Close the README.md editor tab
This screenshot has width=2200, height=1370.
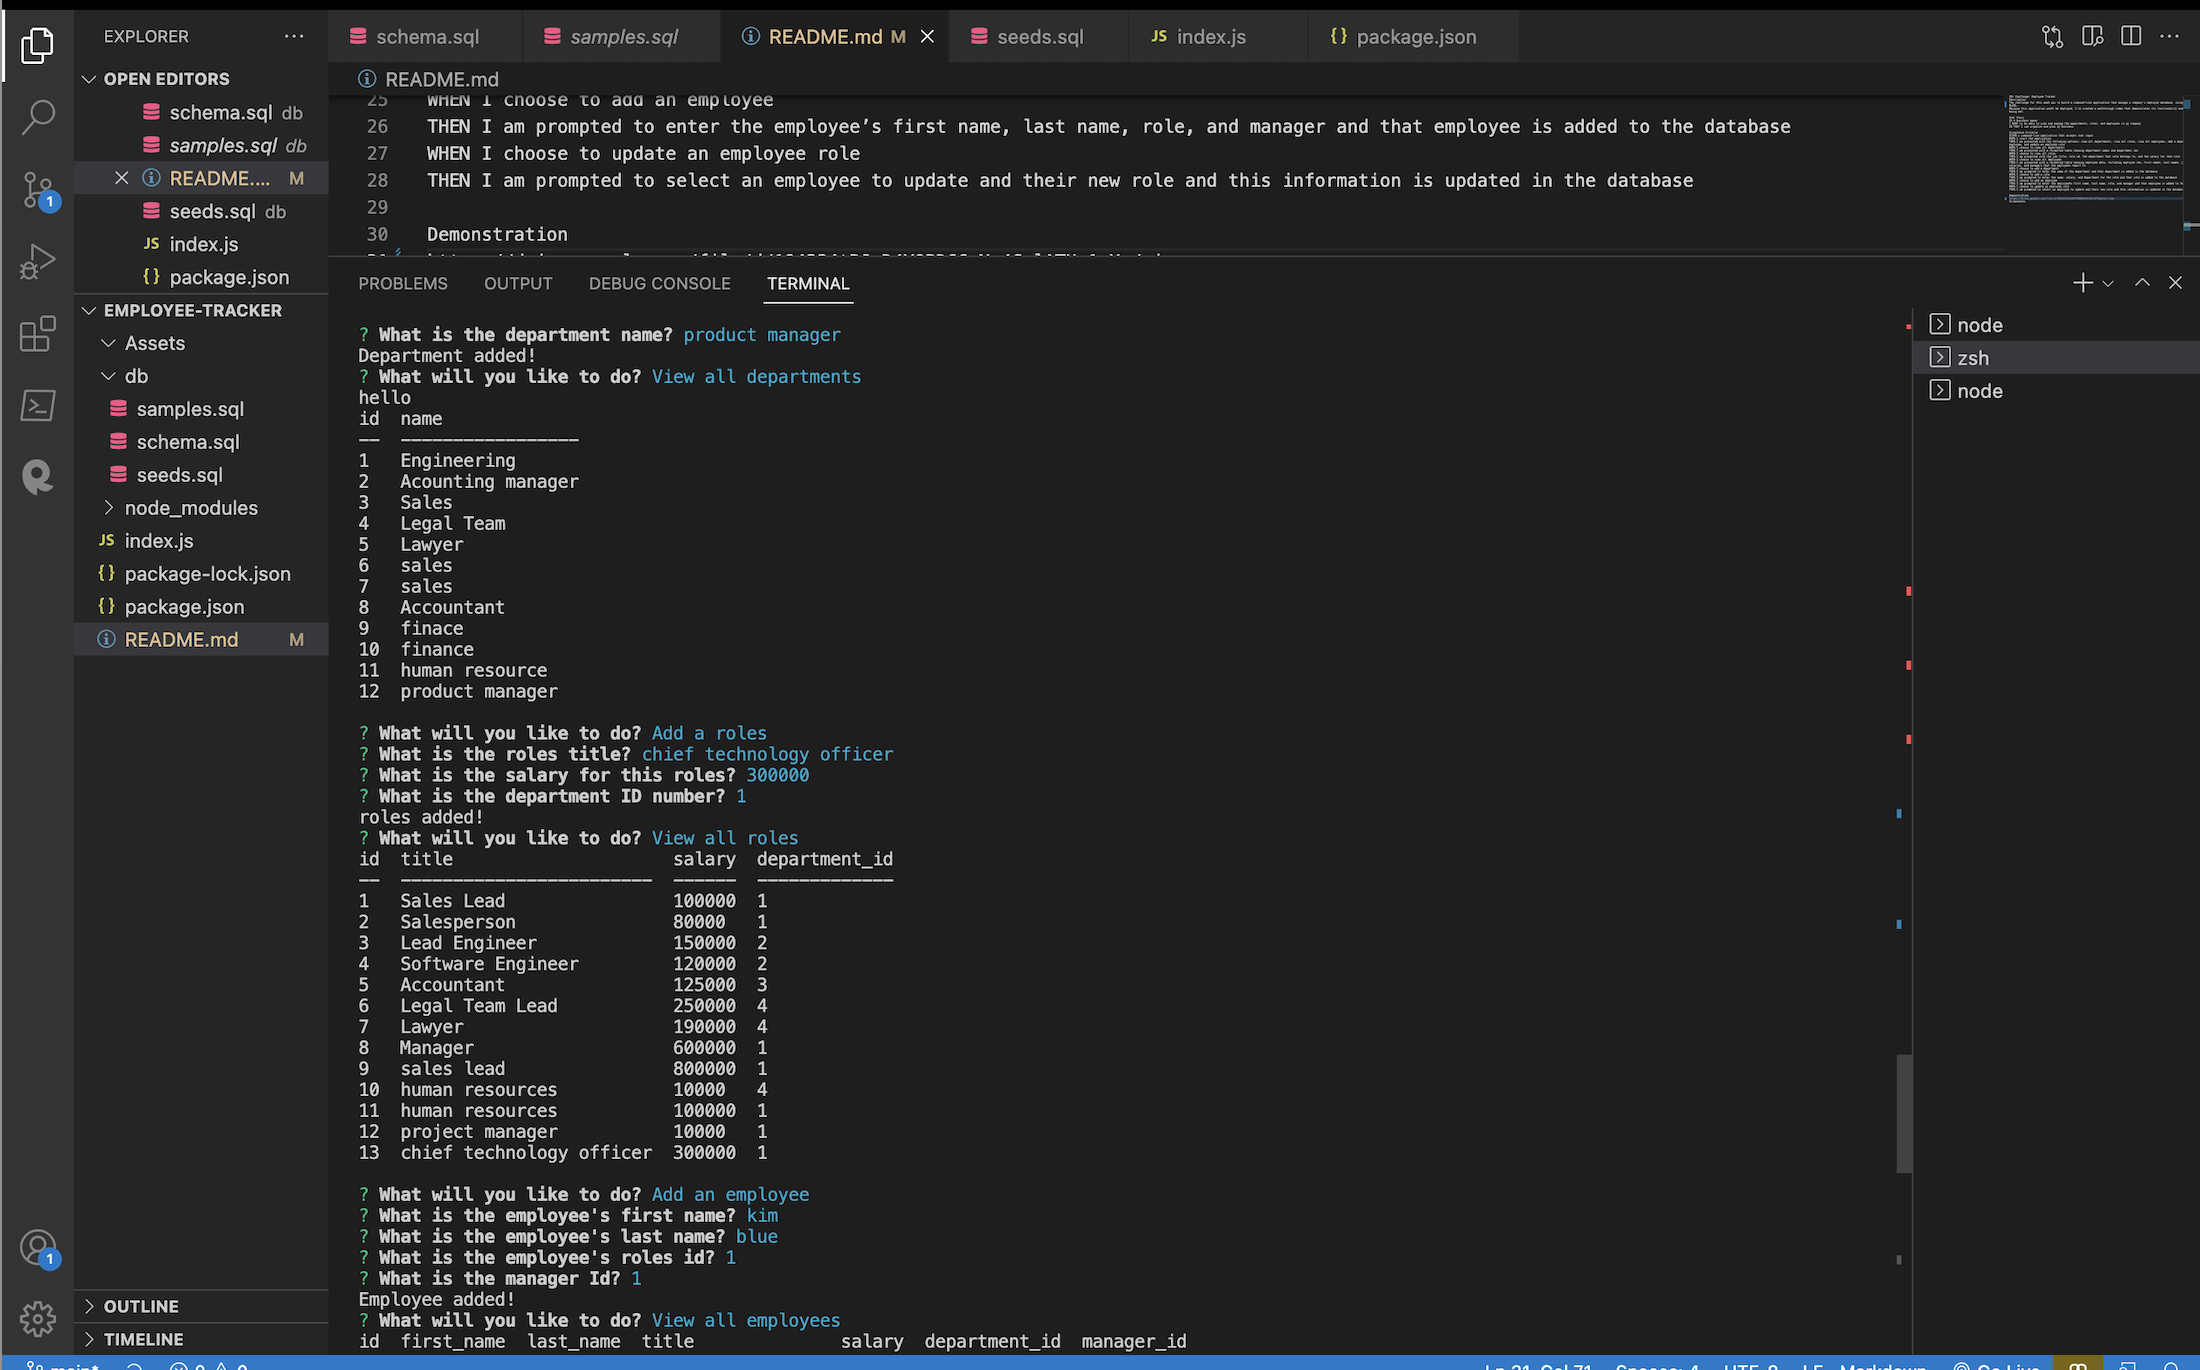tap(927, 37)
